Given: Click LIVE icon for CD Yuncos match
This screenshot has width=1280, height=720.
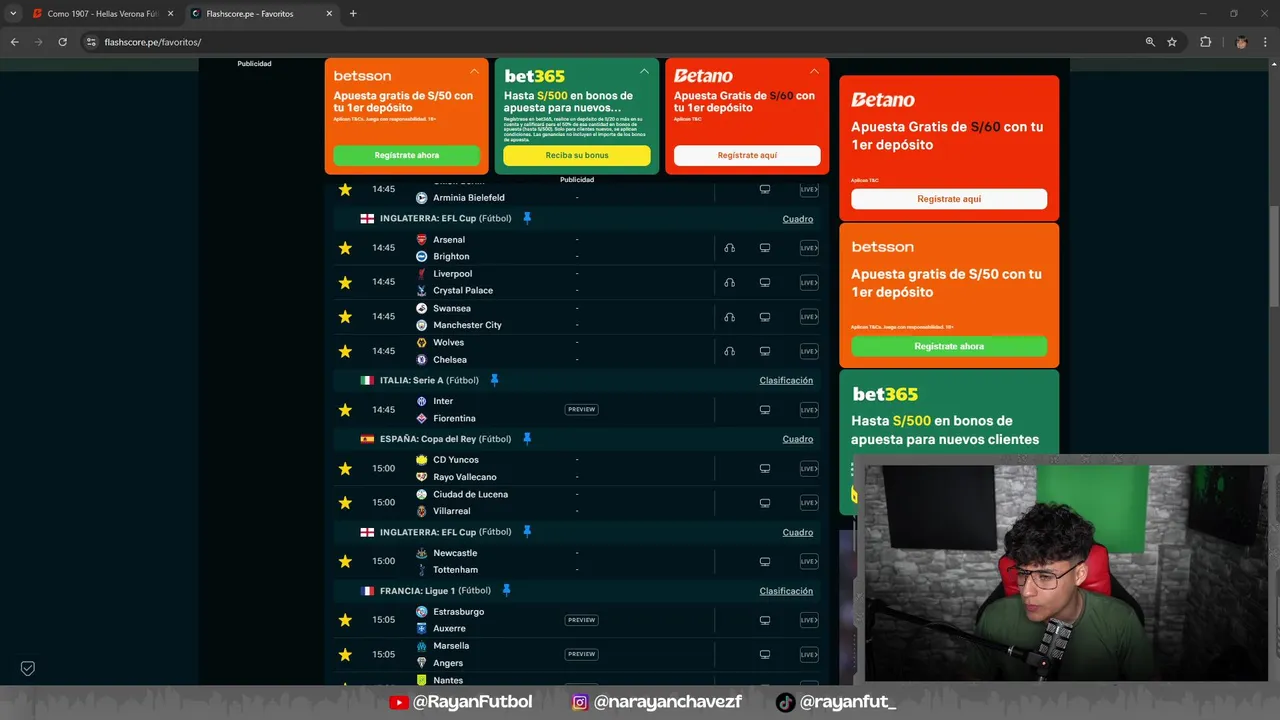Looking at the screenshot, I should tap(809, 468).
